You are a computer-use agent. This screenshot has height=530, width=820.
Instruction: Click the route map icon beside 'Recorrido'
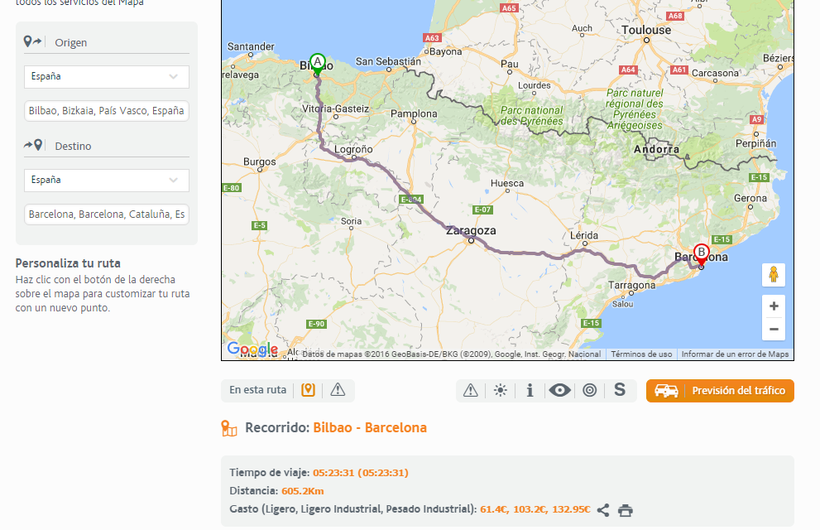click(x=229, y=428)
